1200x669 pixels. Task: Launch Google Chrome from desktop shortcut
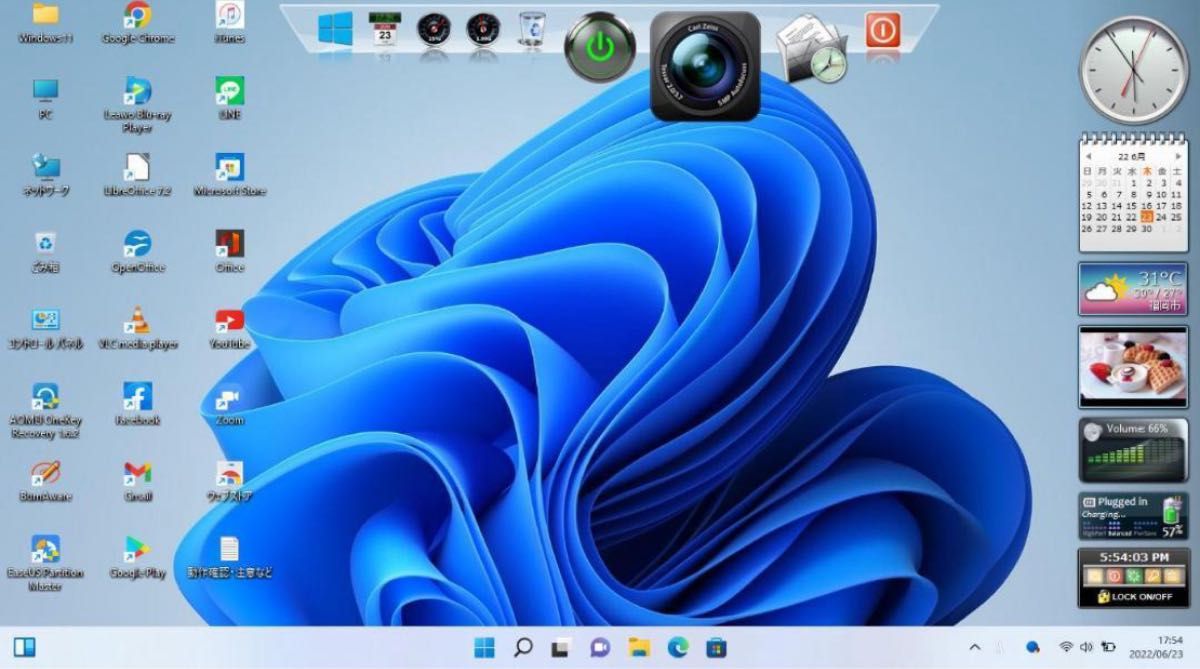click(137, 24)
